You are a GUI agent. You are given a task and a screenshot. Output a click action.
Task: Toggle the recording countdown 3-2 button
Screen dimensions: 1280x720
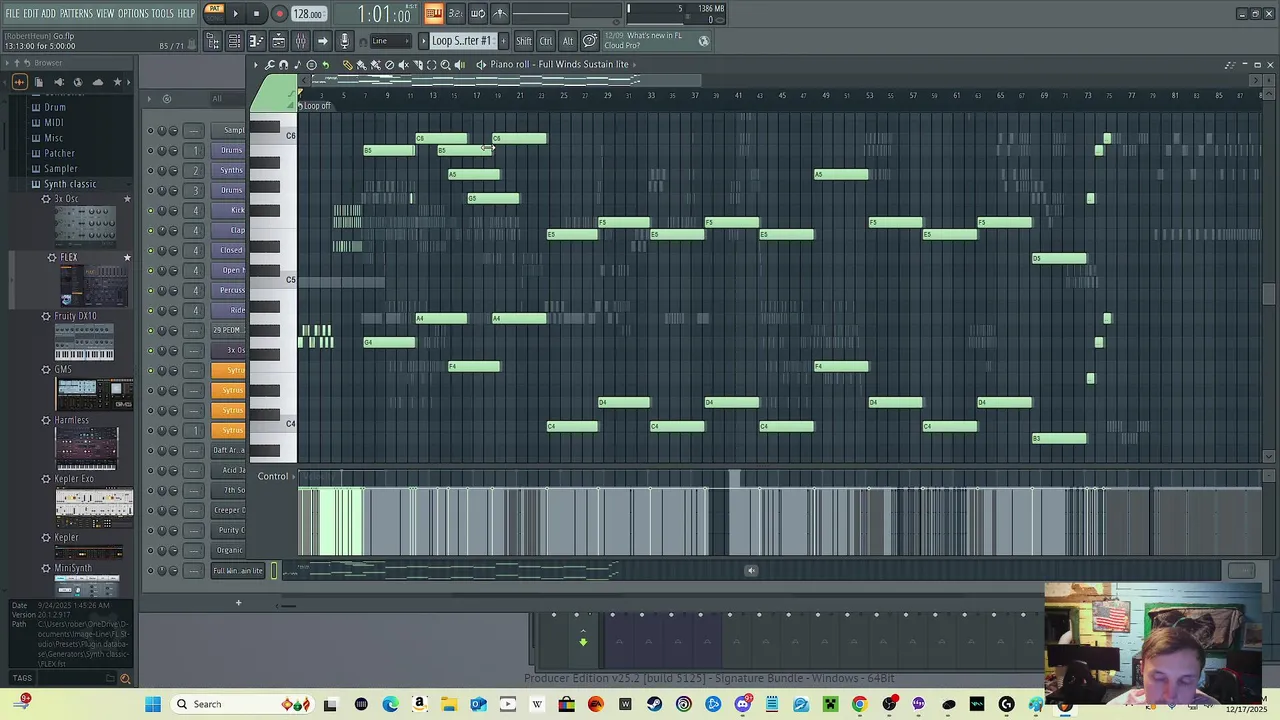[455, 14]
